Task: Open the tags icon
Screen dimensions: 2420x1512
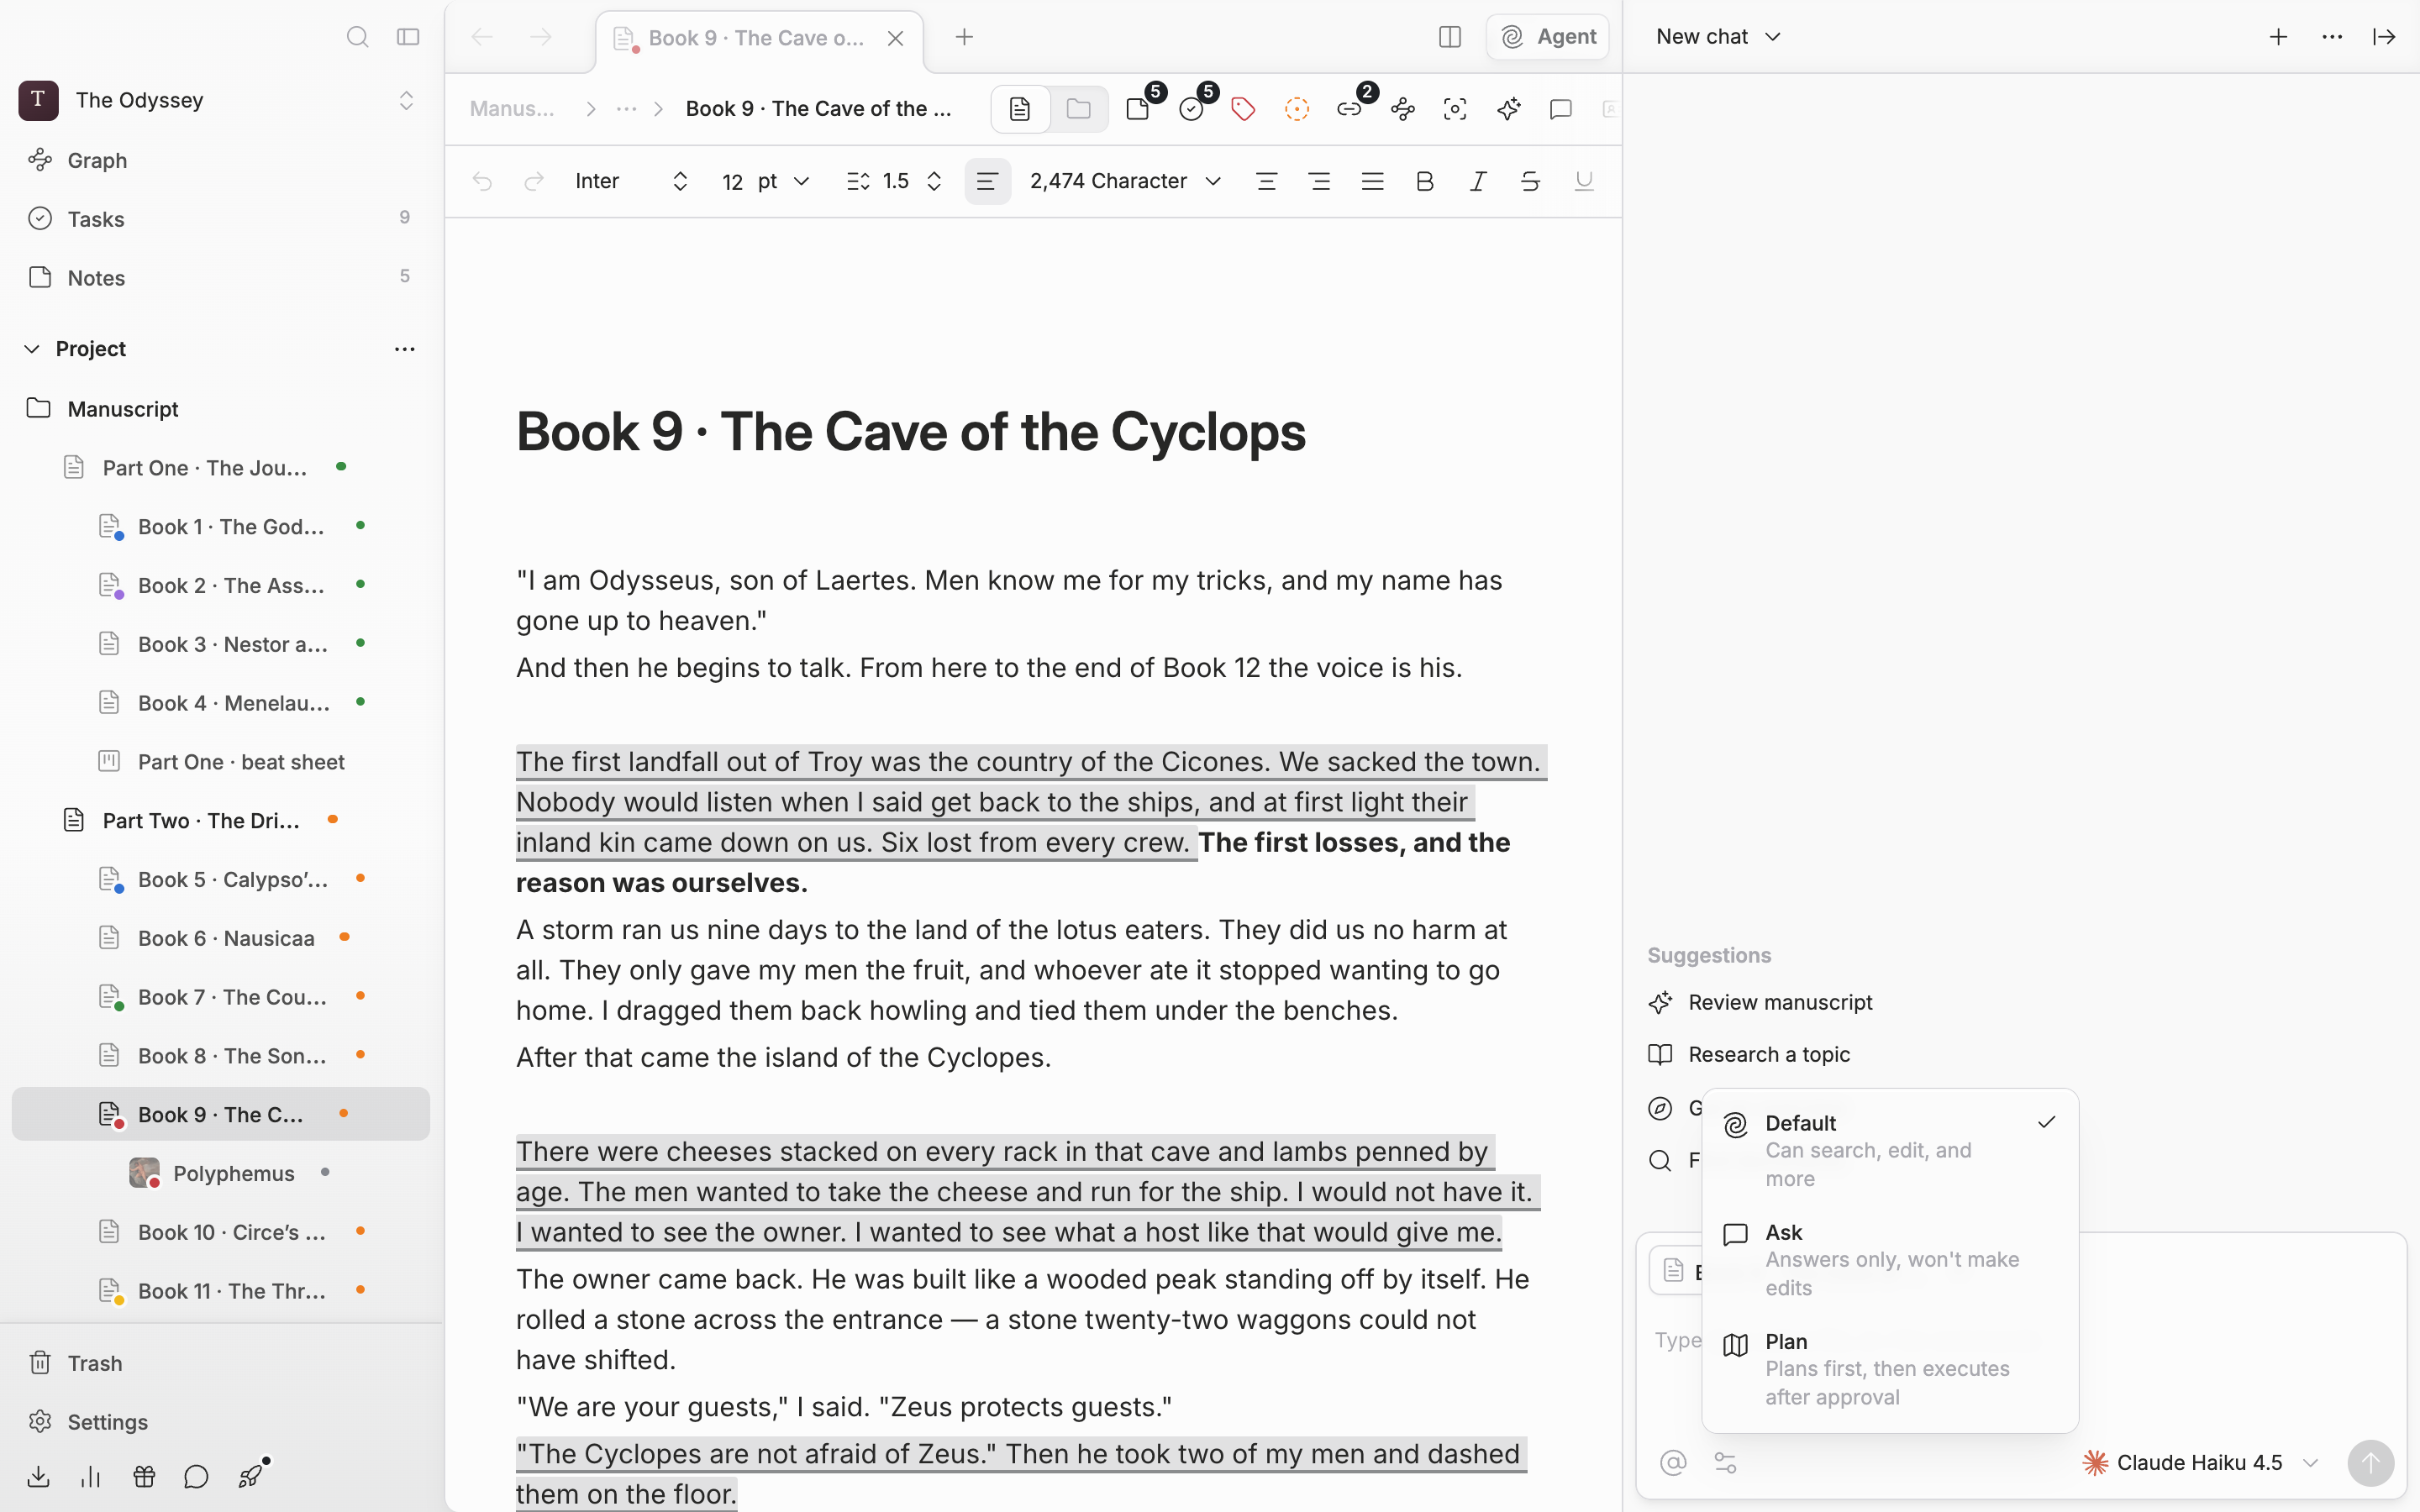Action: 1243,109
